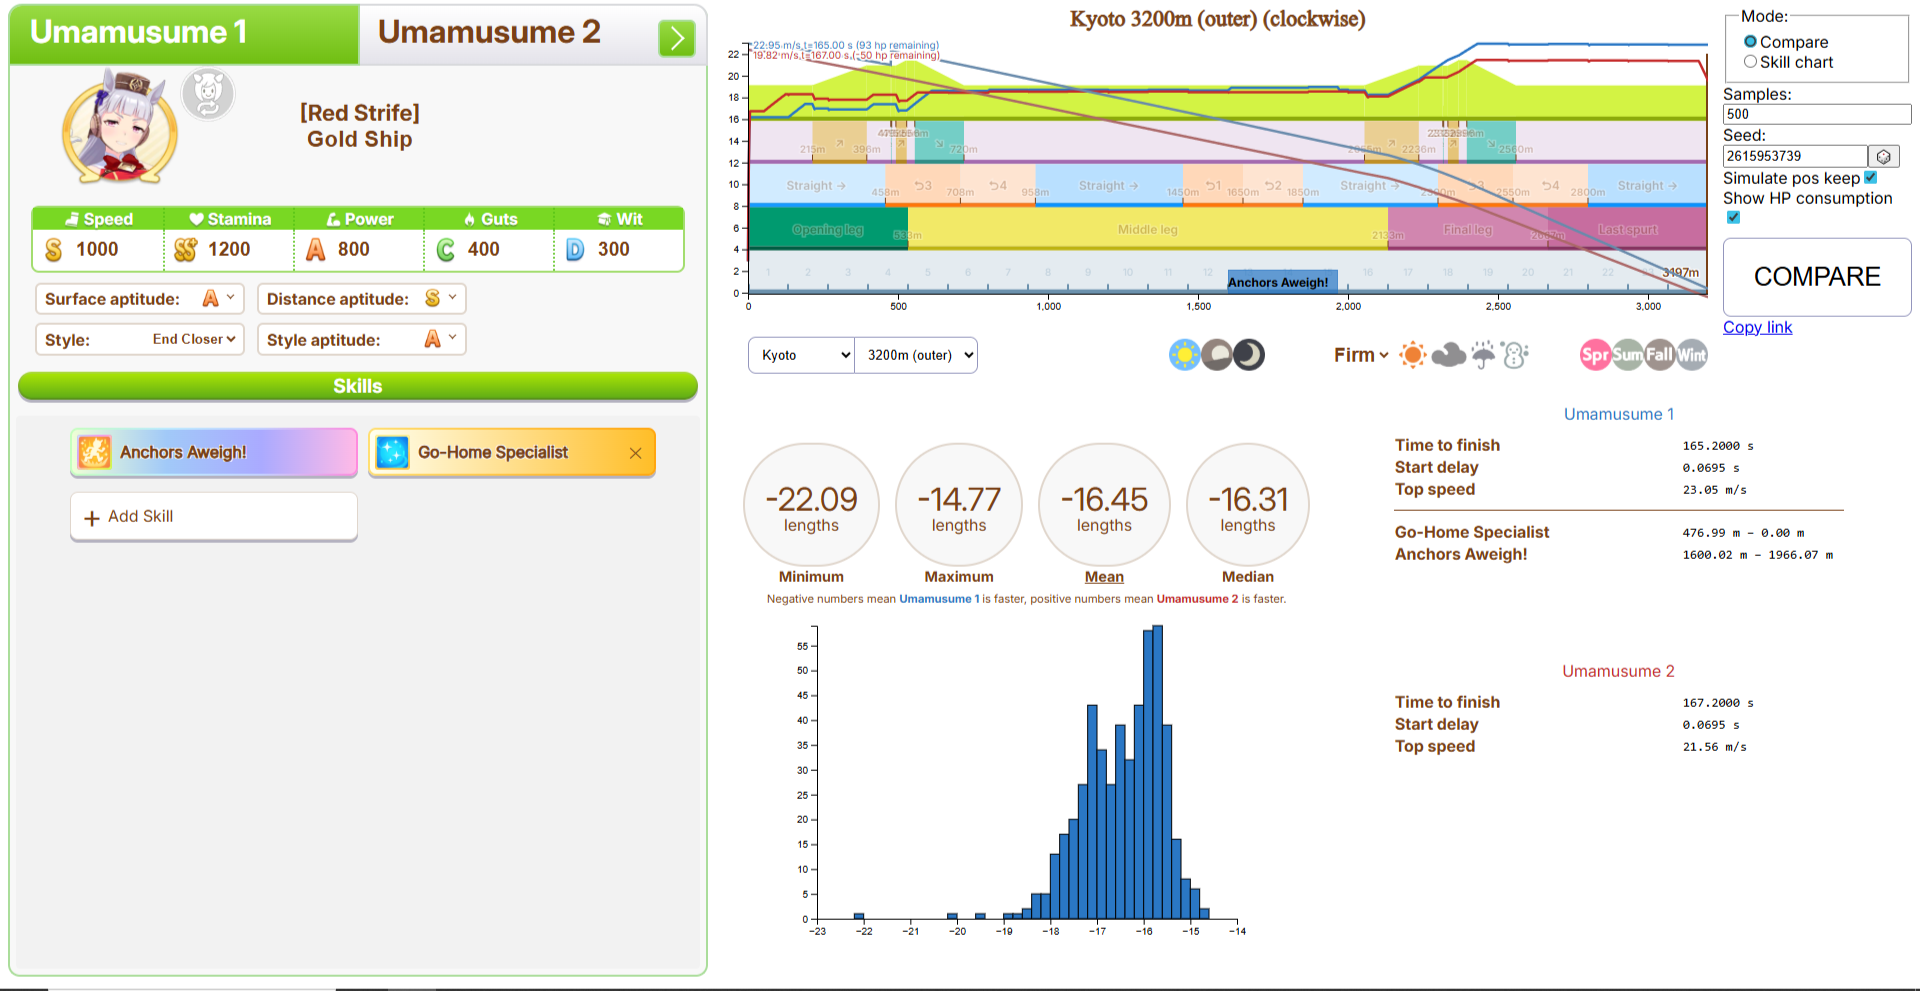Select the Skill chart mode radio button

(1750, 62)
